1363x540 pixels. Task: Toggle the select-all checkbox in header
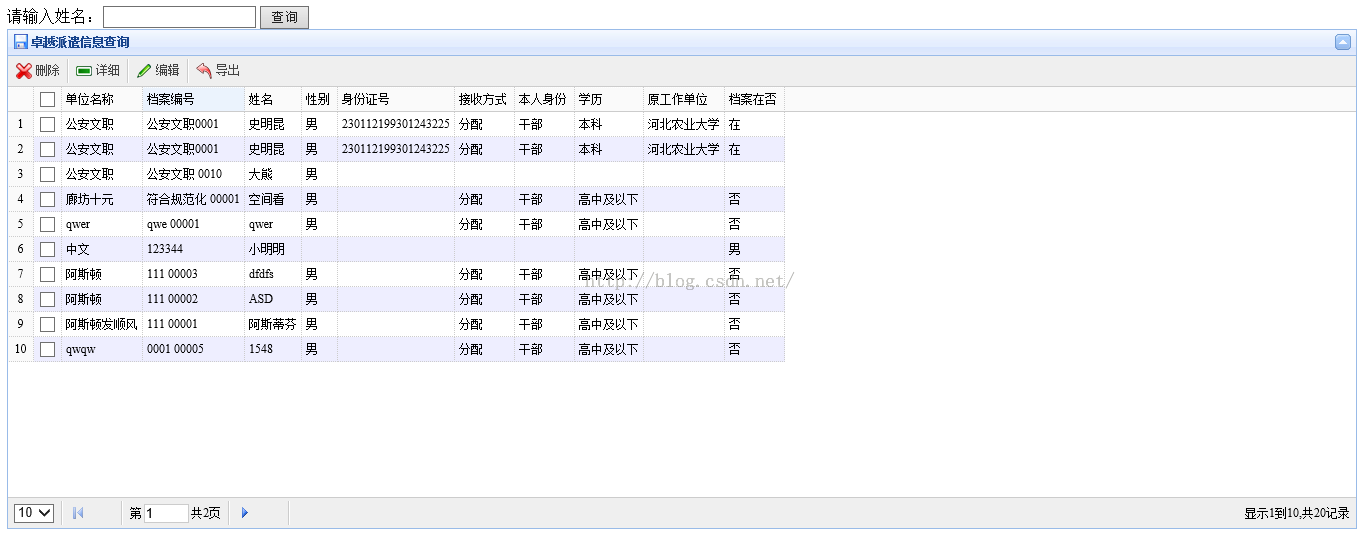pyautogui.click(x=47, y=100)
